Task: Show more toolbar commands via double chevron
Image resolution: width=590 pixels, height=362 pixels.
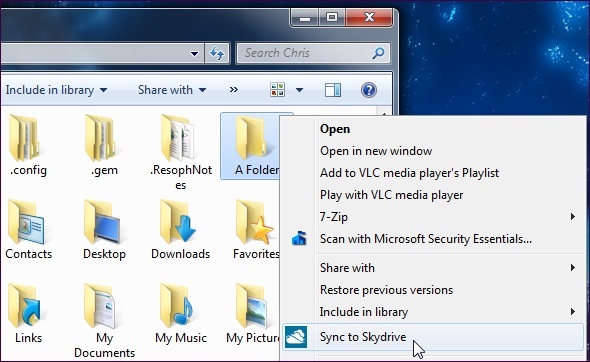Action: [x=234, y=90]
